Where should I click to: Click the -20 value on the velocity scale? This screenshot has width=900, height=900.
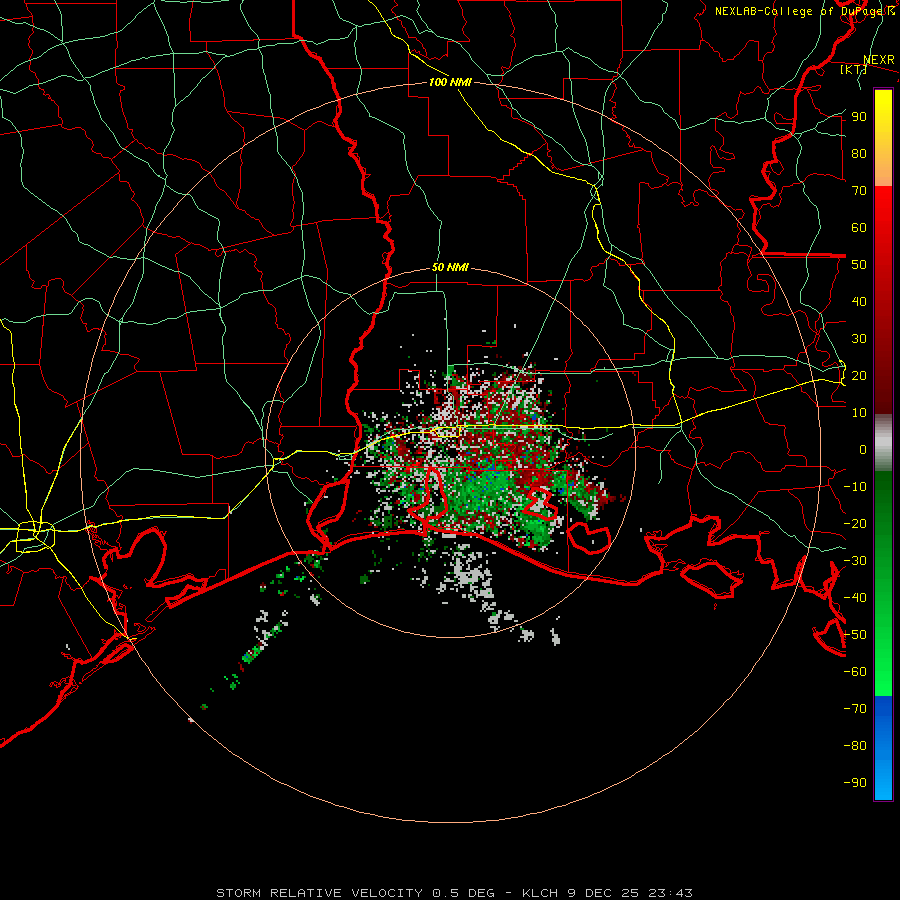click(855, 524)
